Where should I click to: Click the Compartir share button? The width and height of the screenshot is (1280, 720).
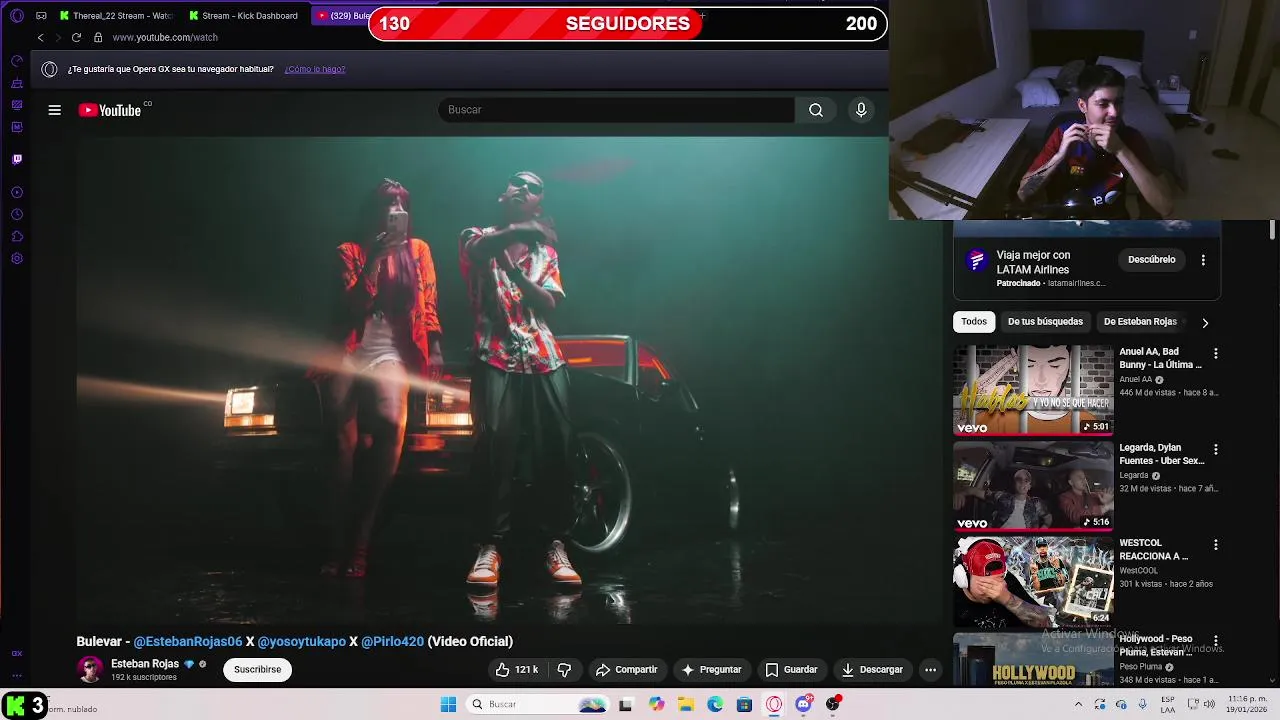(626, 670)
